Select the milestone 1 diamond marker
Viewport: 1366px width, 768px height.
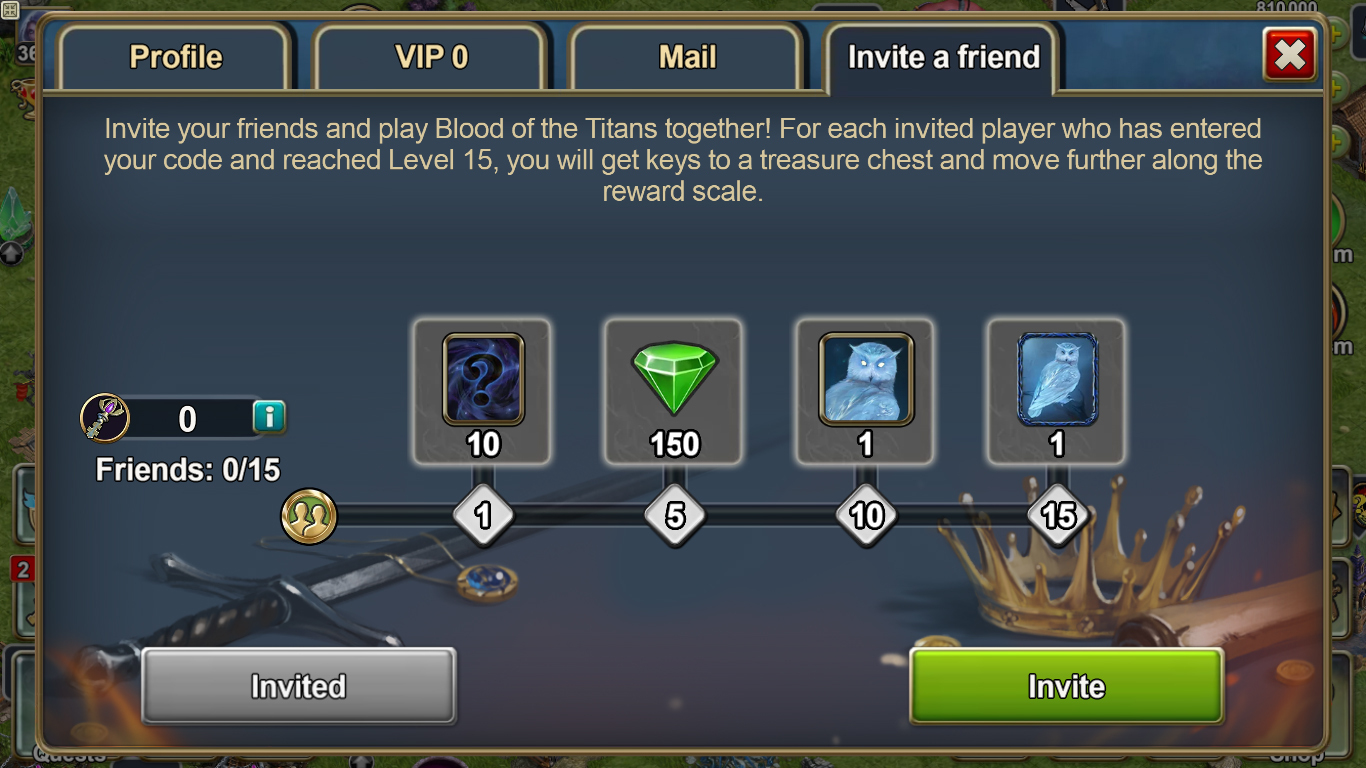click(x=483, y=516)
